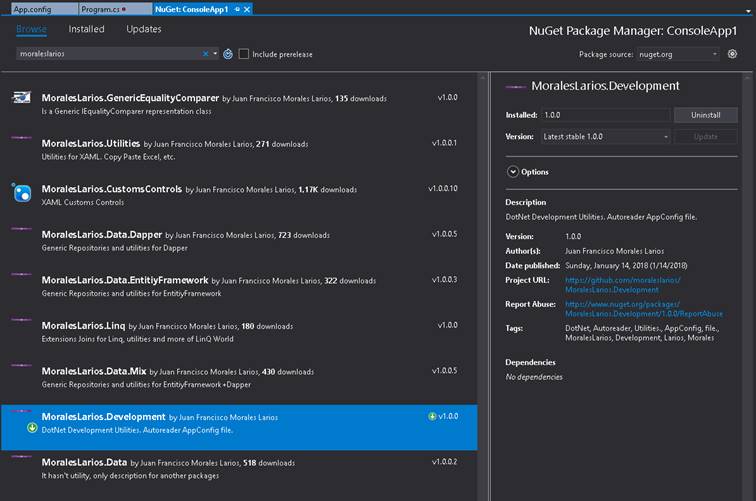Open the Report Abuse nuget.org link
Viewport: 756px width, 501px height.
[643, 309]
